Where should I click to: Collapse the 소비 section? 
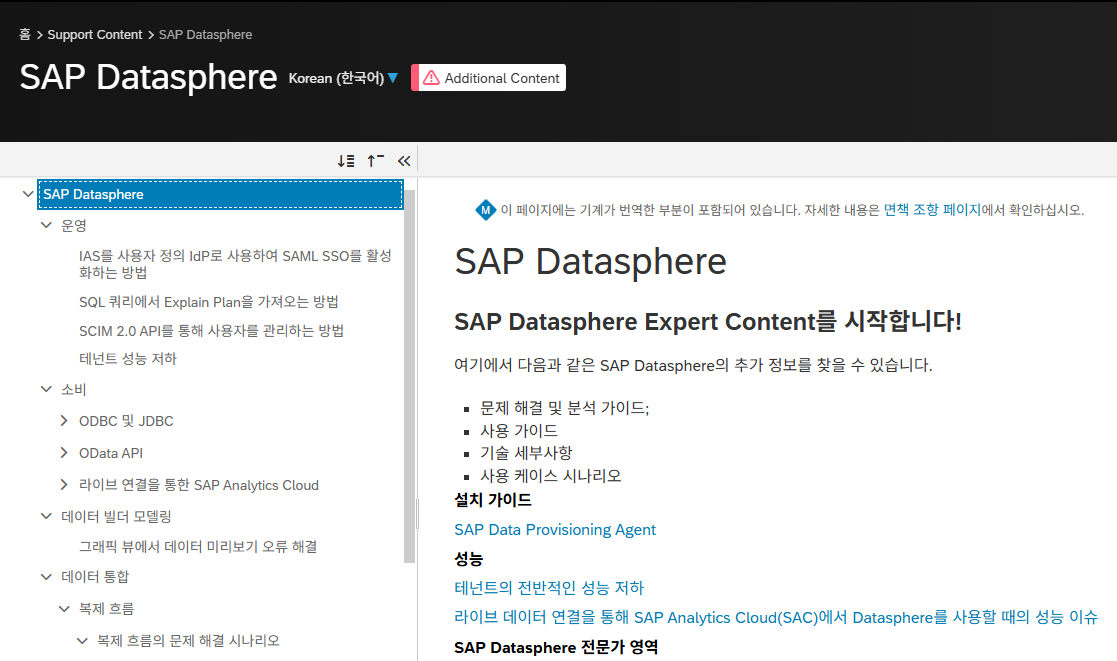(x=46, y=389)
